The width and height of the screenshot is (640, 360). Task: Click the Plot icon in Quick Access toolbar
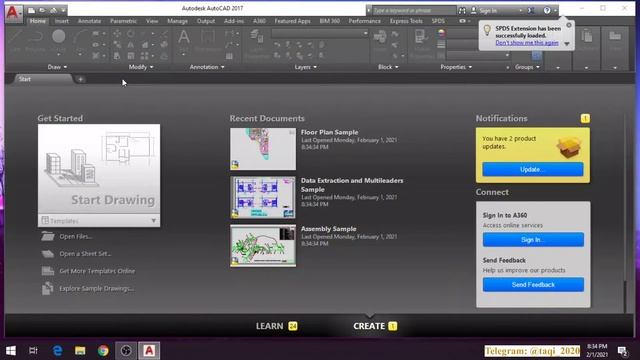(x=53, y=10)
